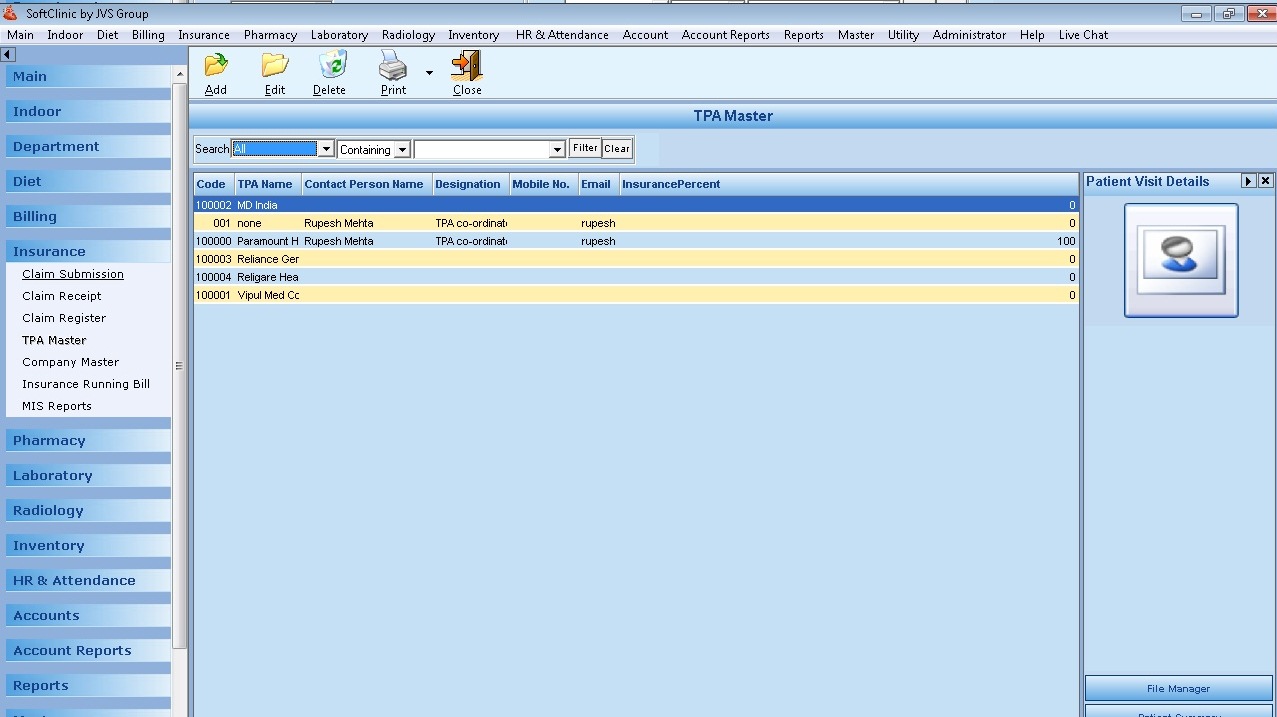Select the Print icon

[391, 66]
